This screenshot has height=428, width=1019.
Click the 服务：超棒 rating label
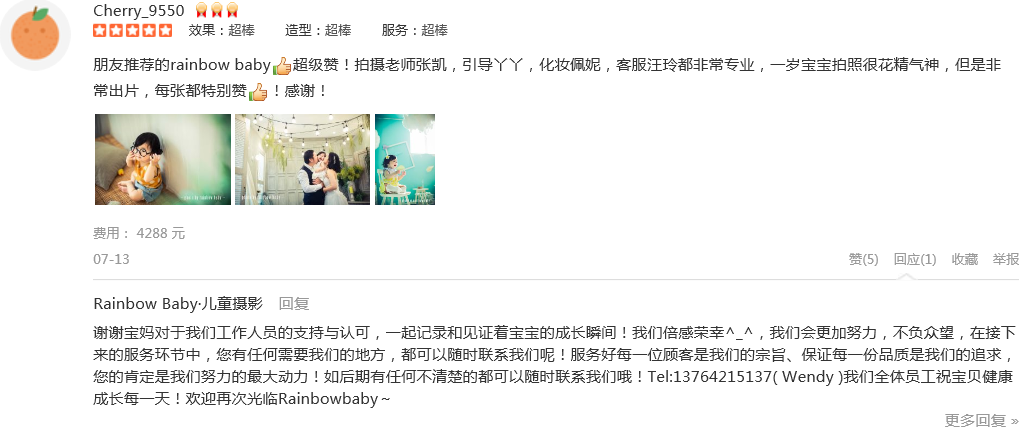pyautogui.click(x=415, y=30)
